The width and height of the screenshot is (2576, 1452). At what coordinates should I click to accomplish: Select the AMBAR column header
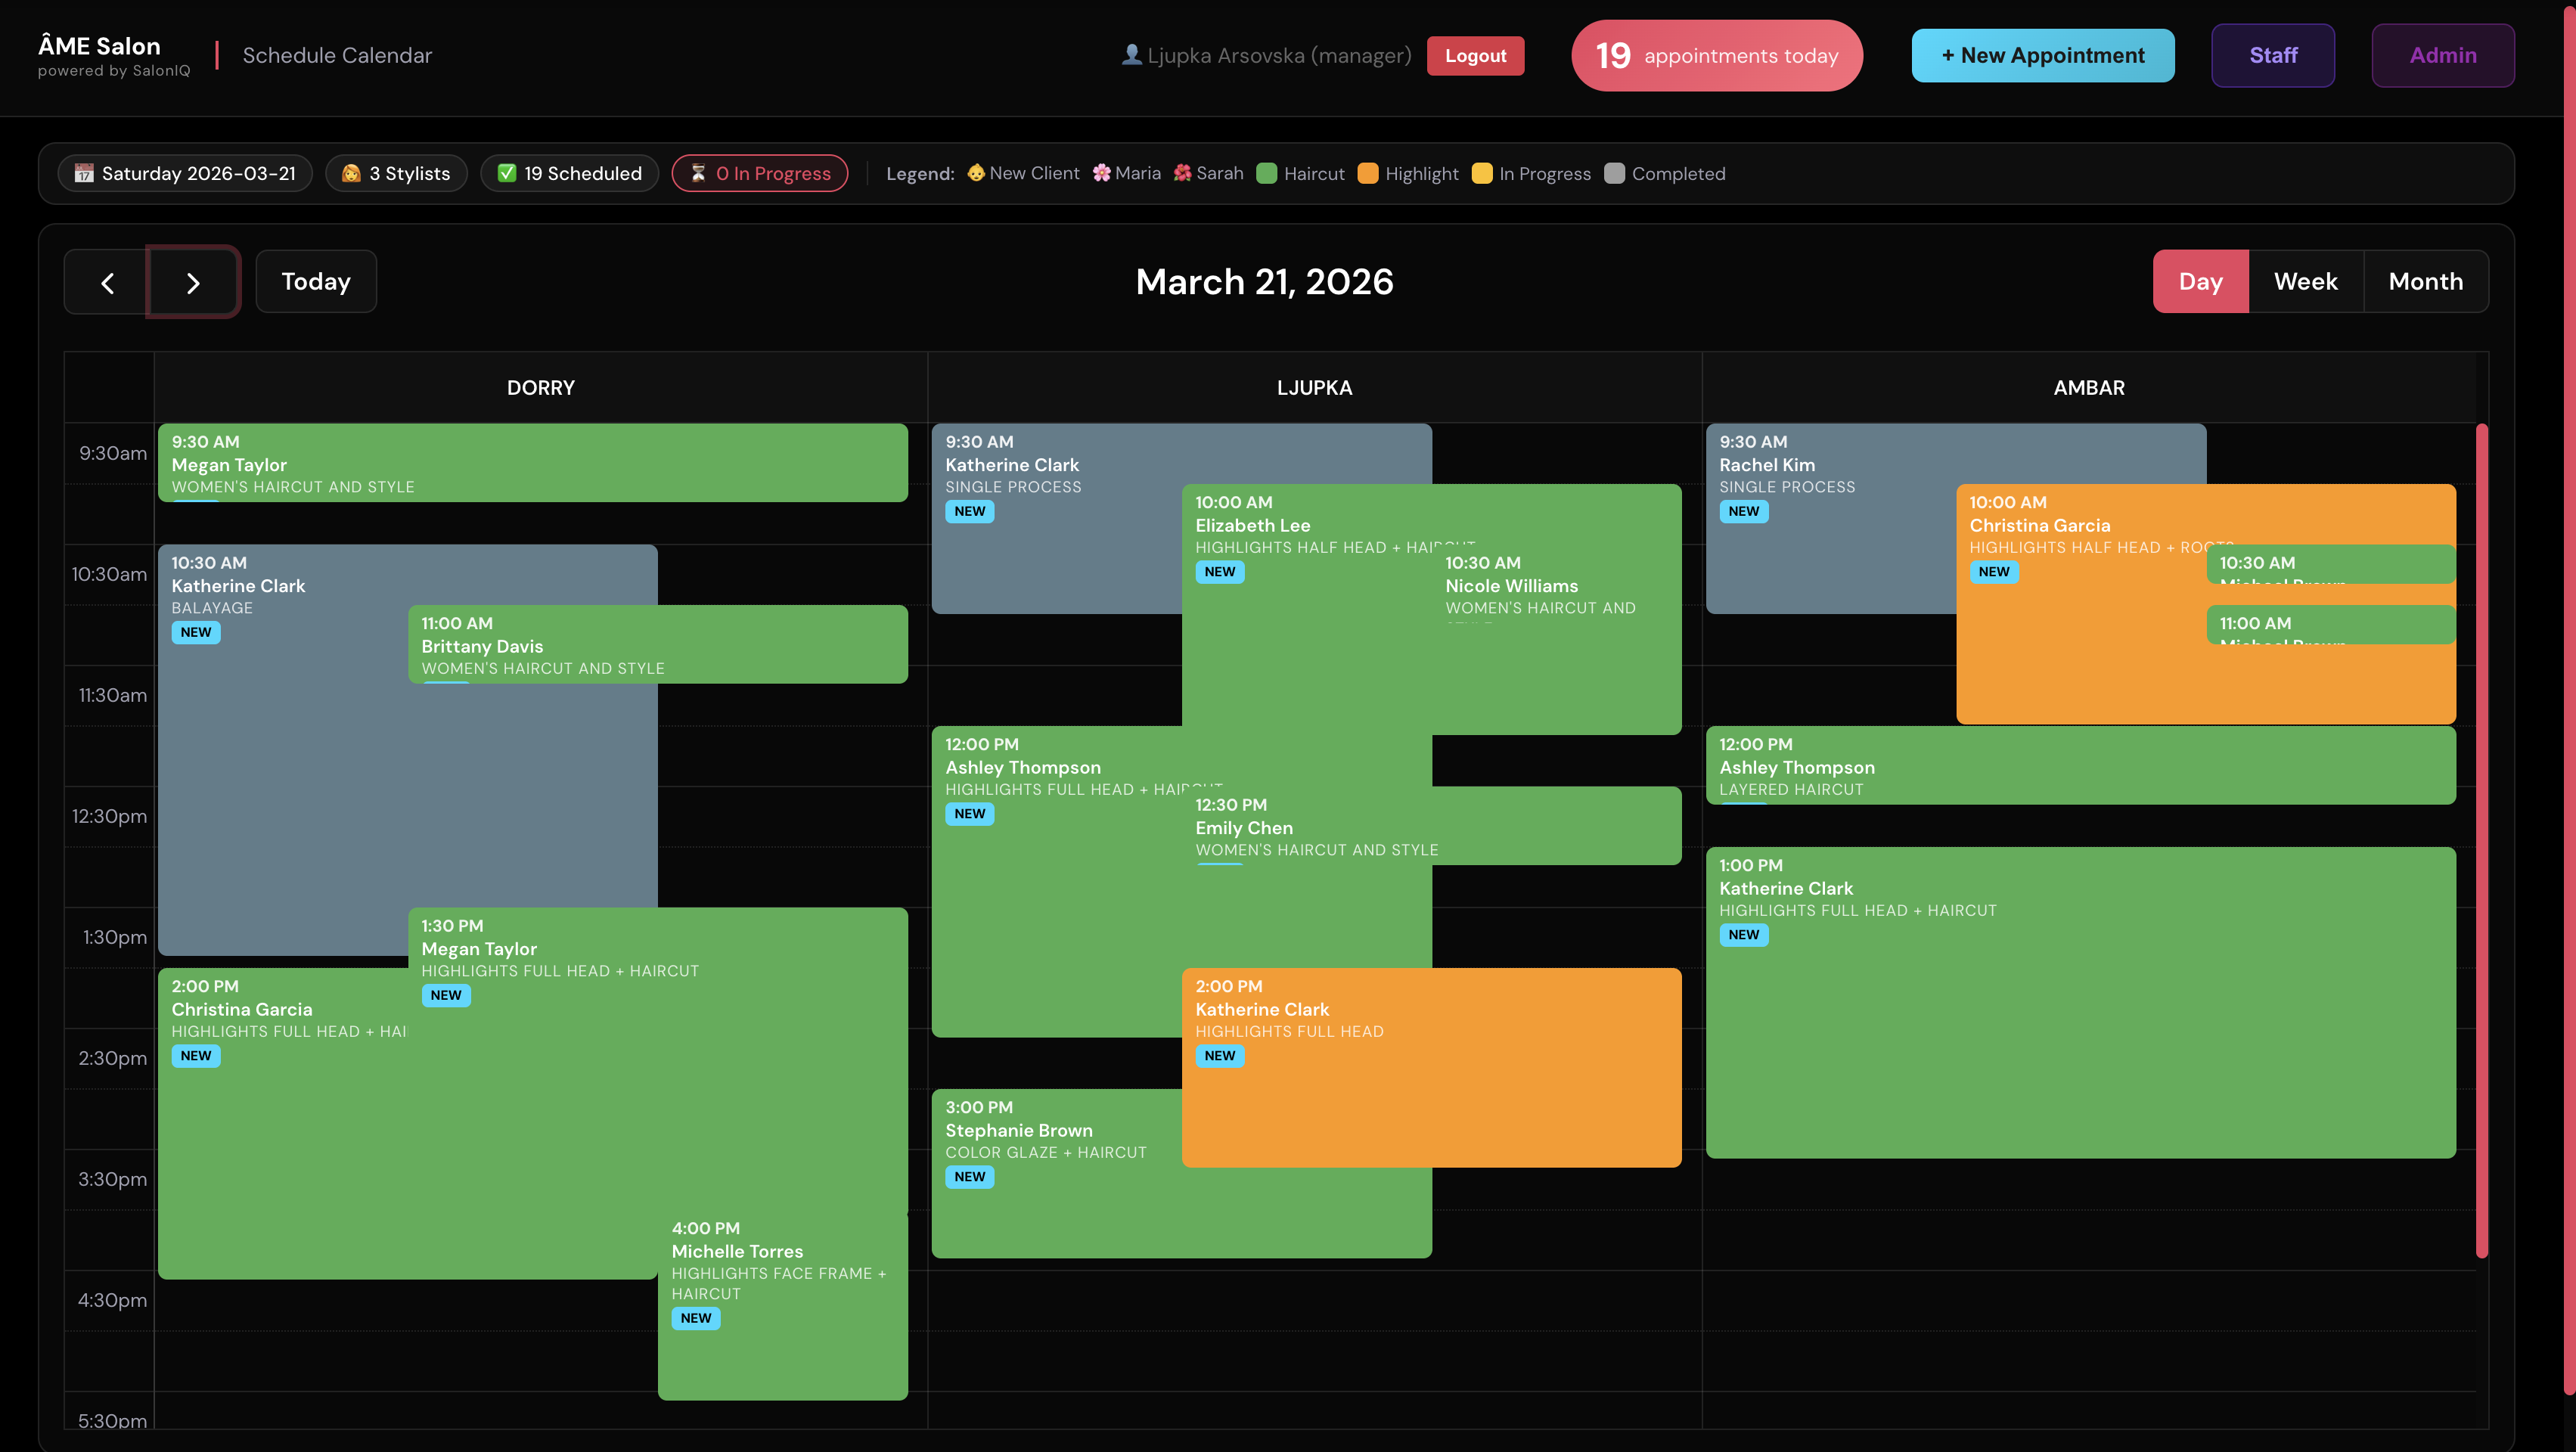pyautogui.click(x=2089, y=387)
